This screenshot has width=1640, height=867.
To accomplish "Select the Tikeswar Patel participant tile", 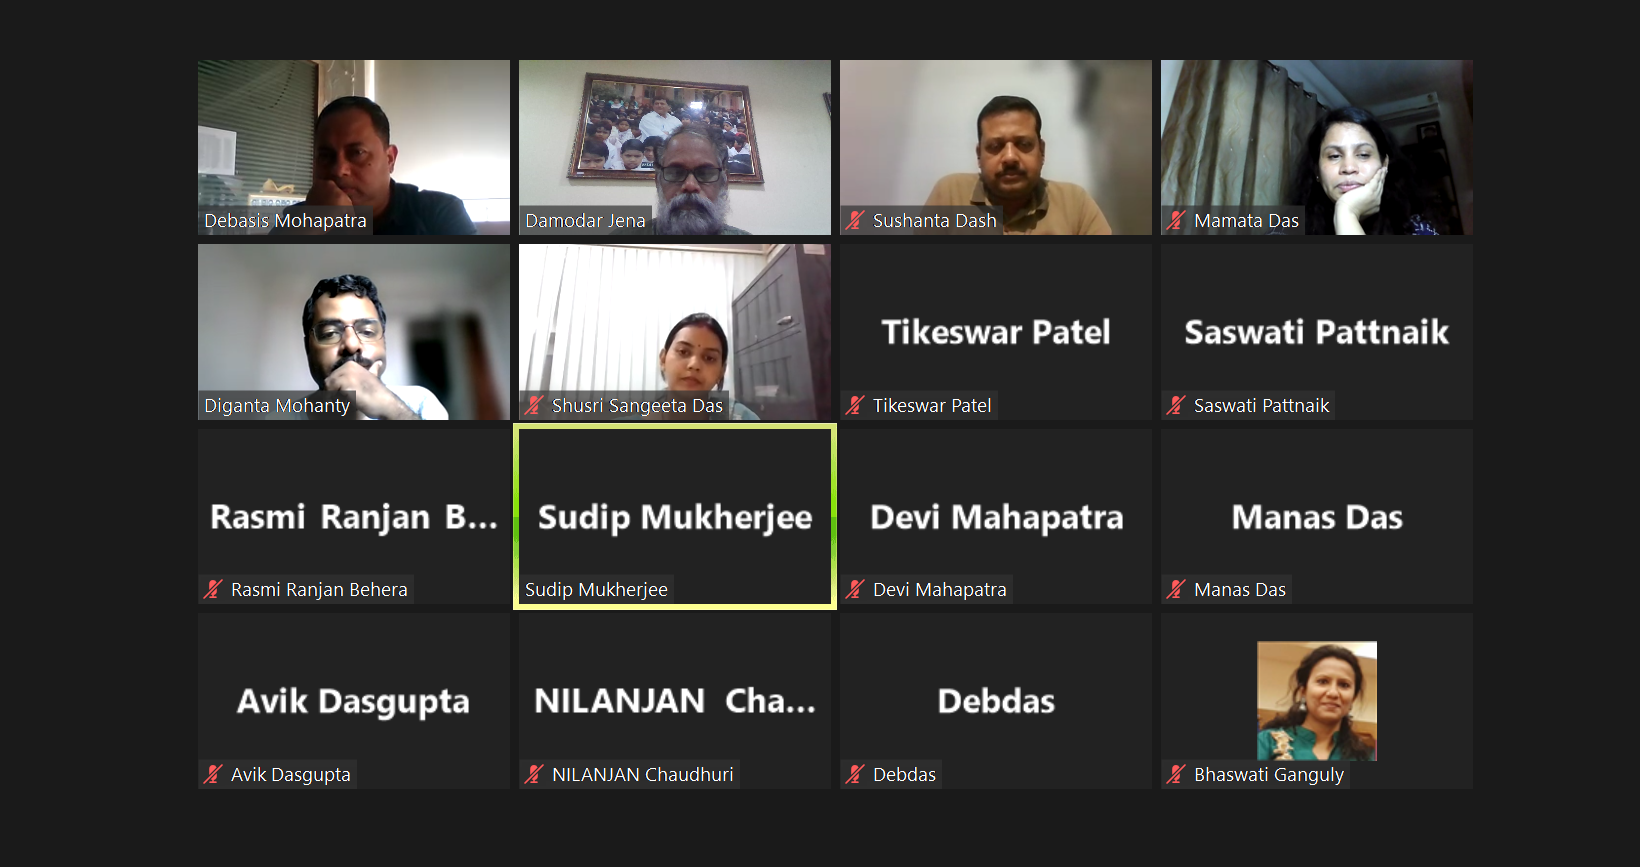I will click(x=996, y=332).
